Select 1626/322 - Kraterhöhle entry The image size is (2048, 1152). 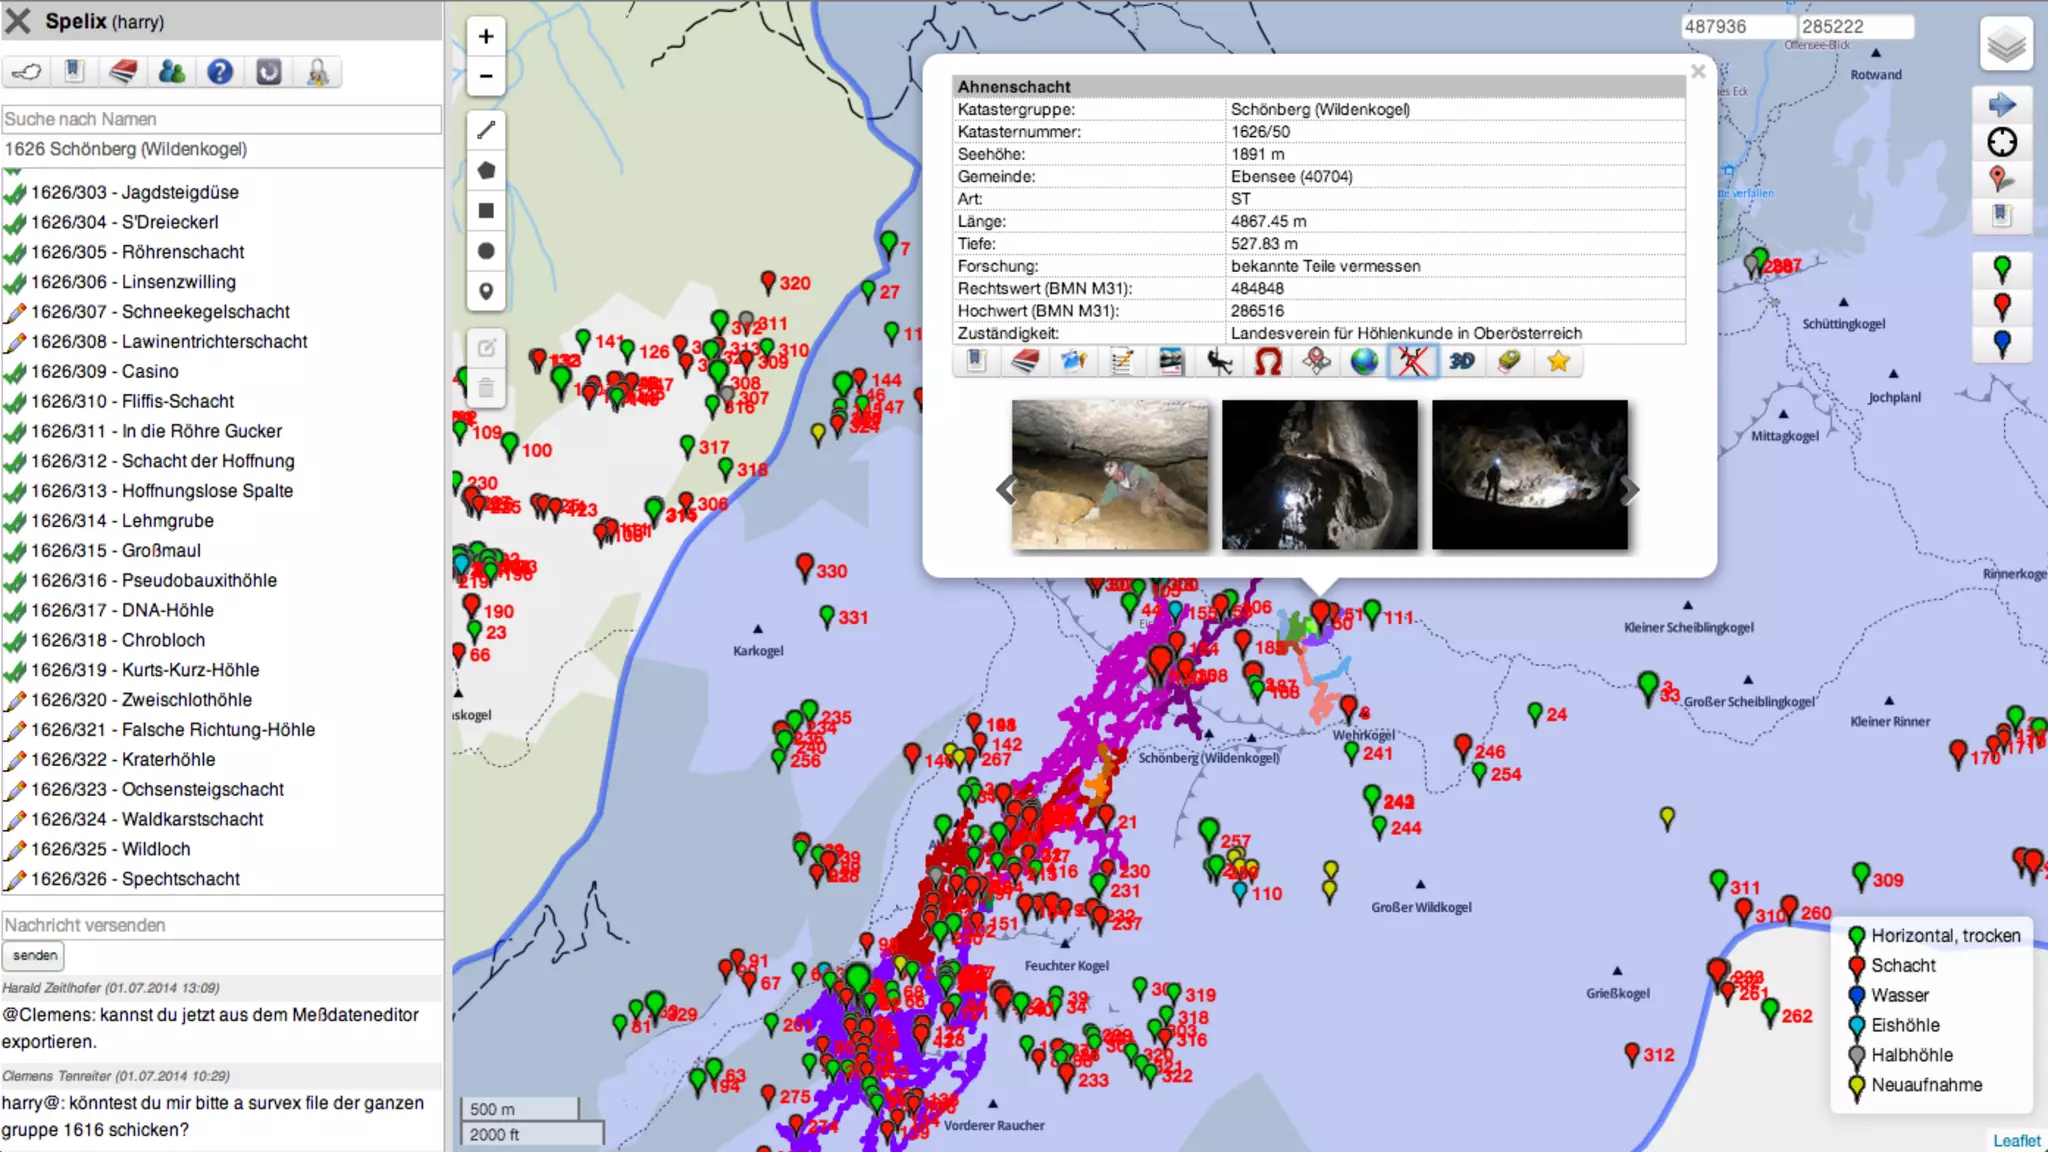pos(123,759)
